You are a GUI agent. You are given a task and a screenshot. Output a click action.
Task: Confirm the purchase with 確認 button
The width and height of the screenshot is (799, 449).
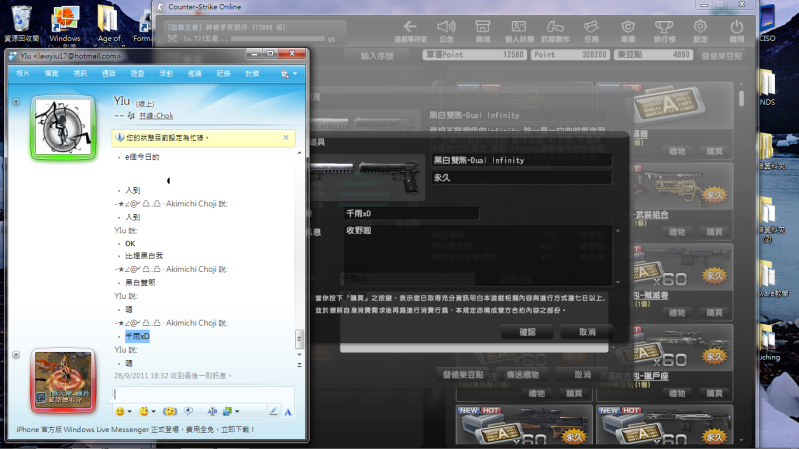(527, 332)
